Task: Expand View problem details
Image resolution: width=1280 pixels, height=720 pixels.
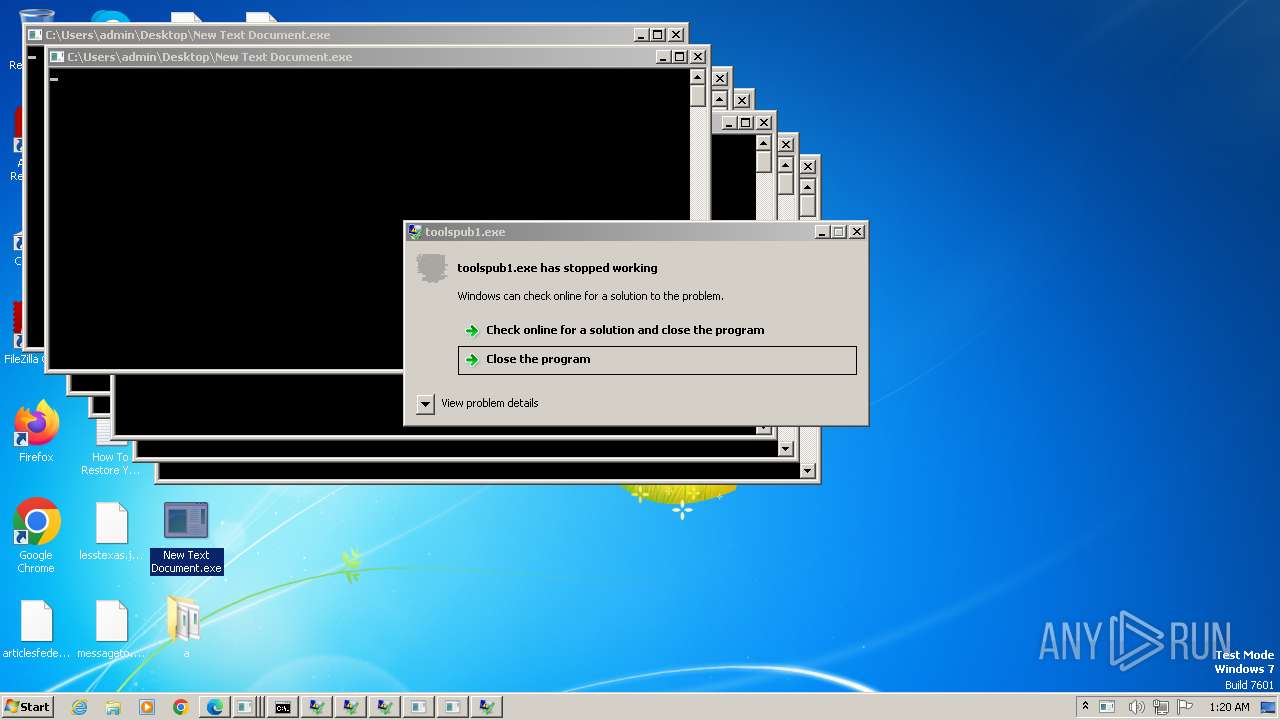Action: 477,403
